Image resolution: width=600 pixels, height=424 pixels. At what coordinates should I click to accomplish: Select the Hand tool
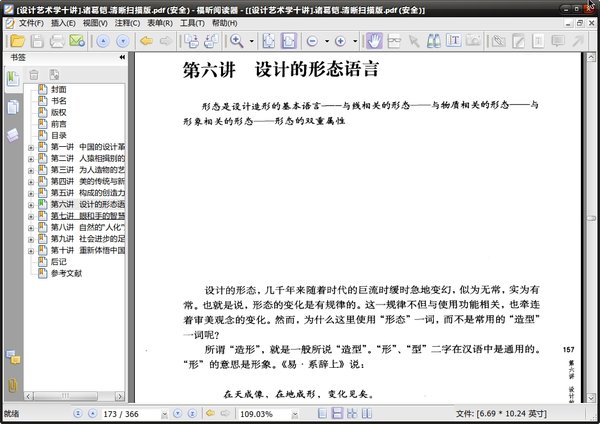(375, 41)
